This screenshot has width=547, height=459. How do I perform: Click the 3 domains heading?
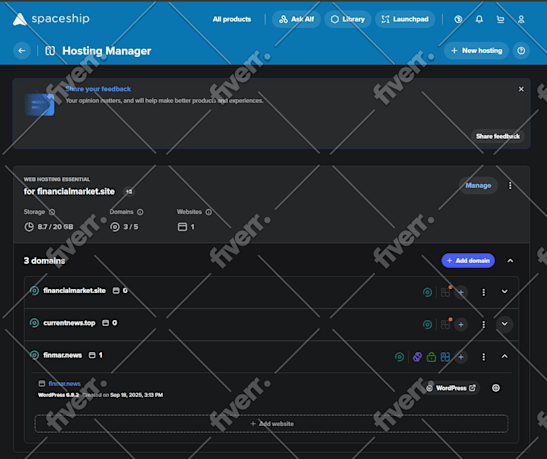coord(44,261)
